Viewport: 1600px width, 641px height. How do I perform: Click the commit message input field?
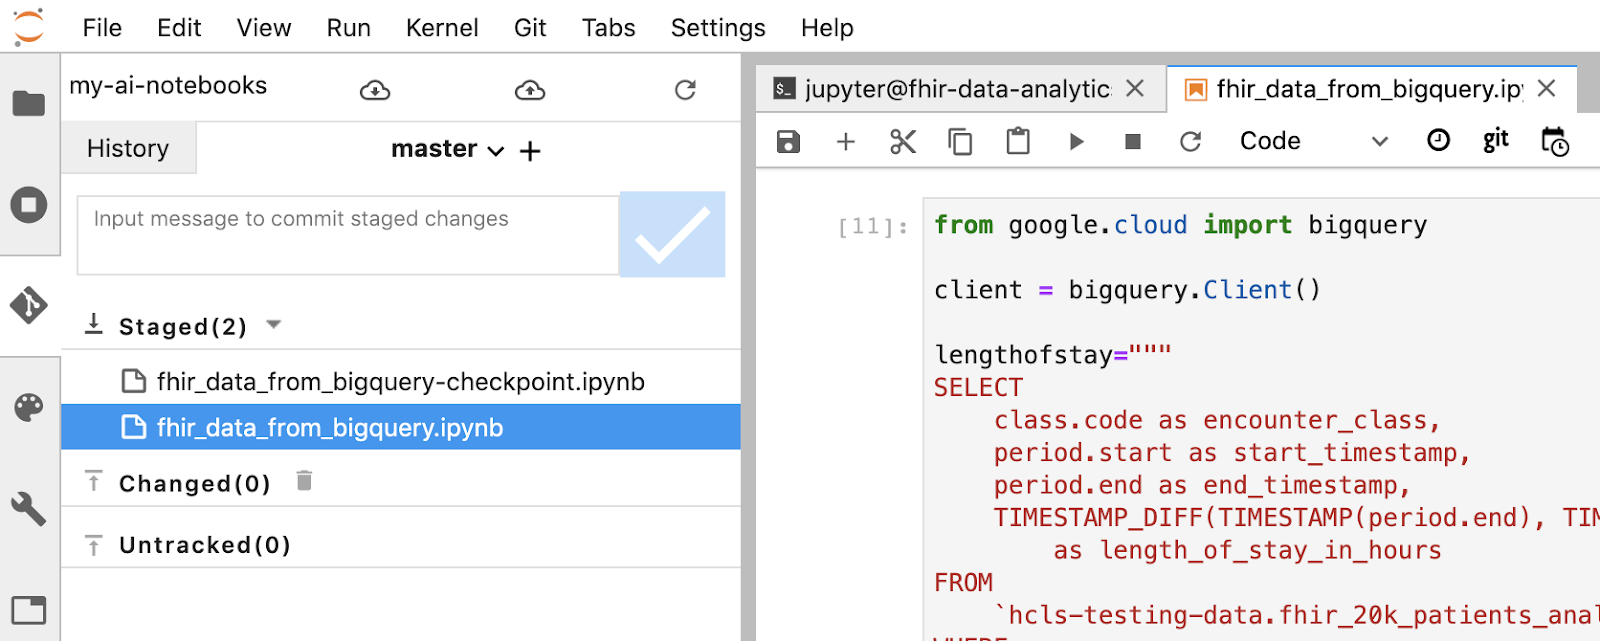tap(347, 235)
